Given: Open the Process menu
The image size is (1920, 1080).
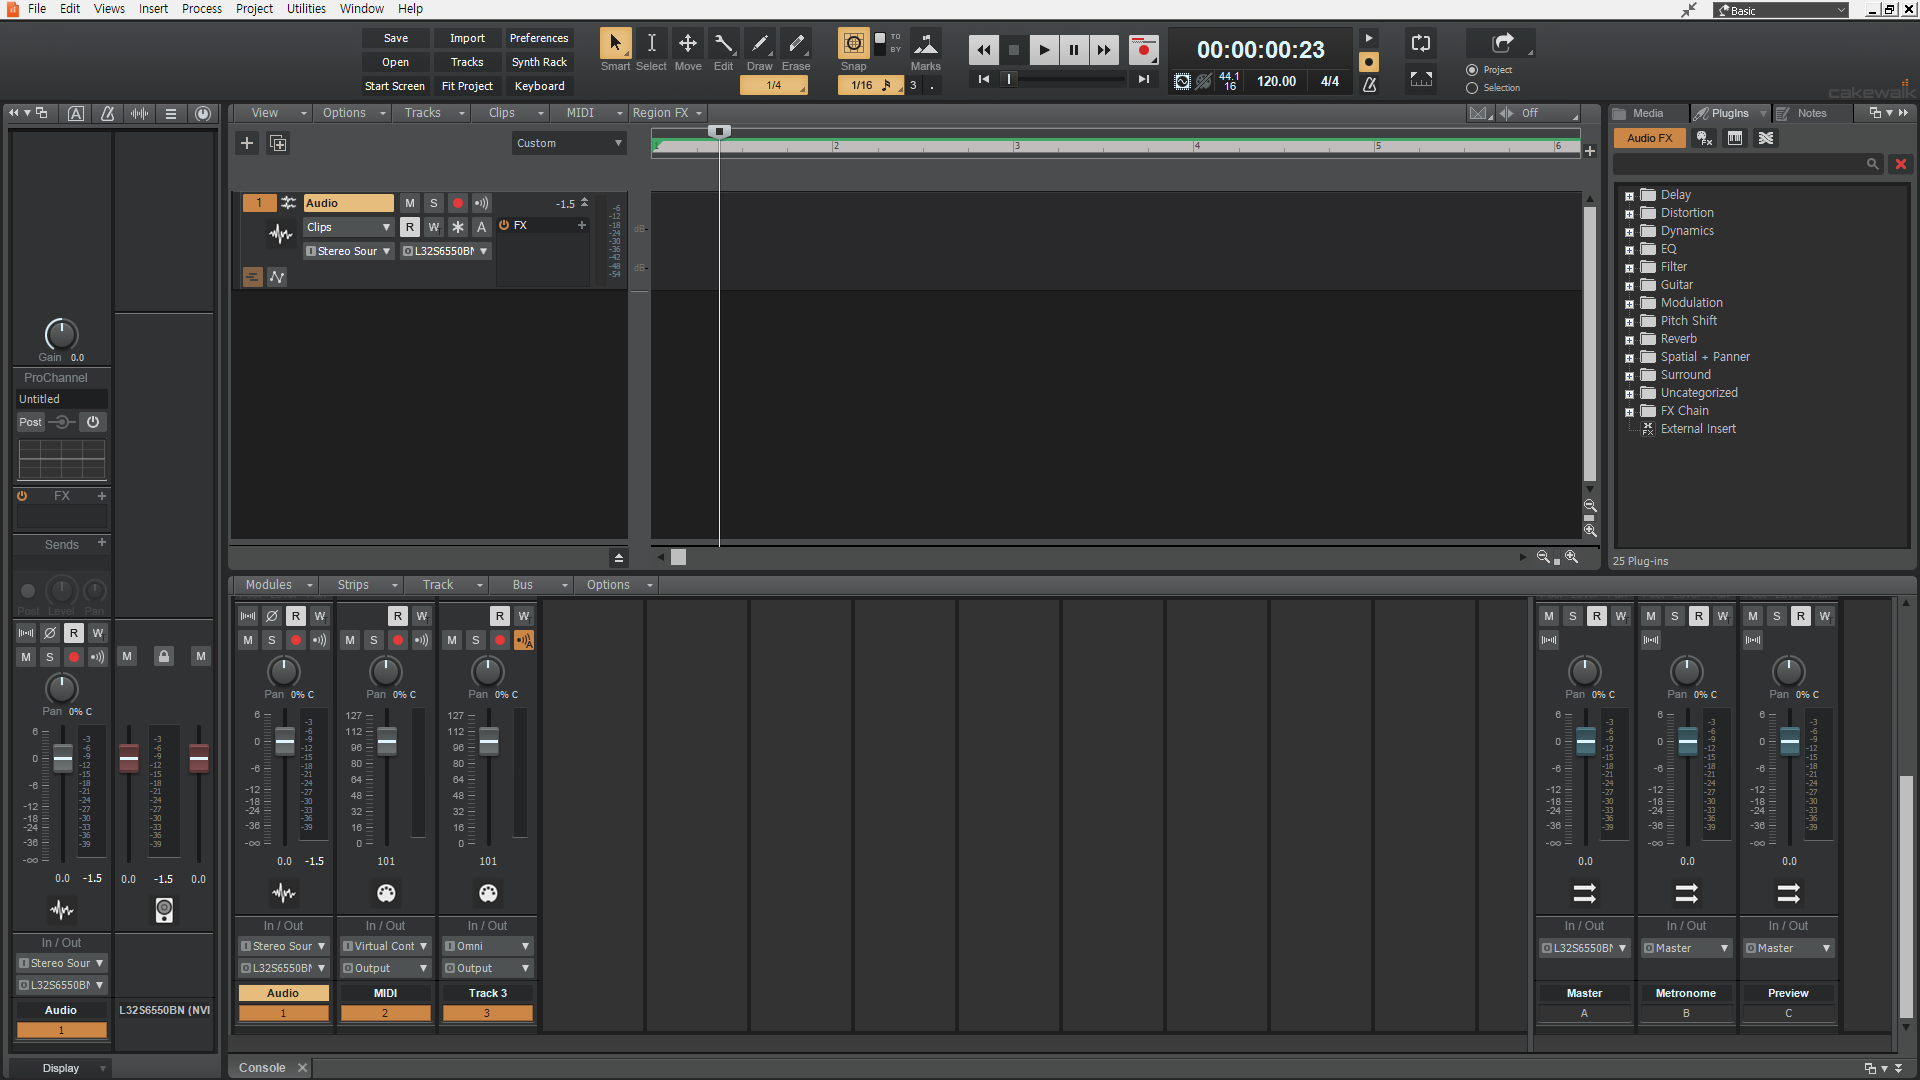Looking at the screenshot, I should click(202, 9).
